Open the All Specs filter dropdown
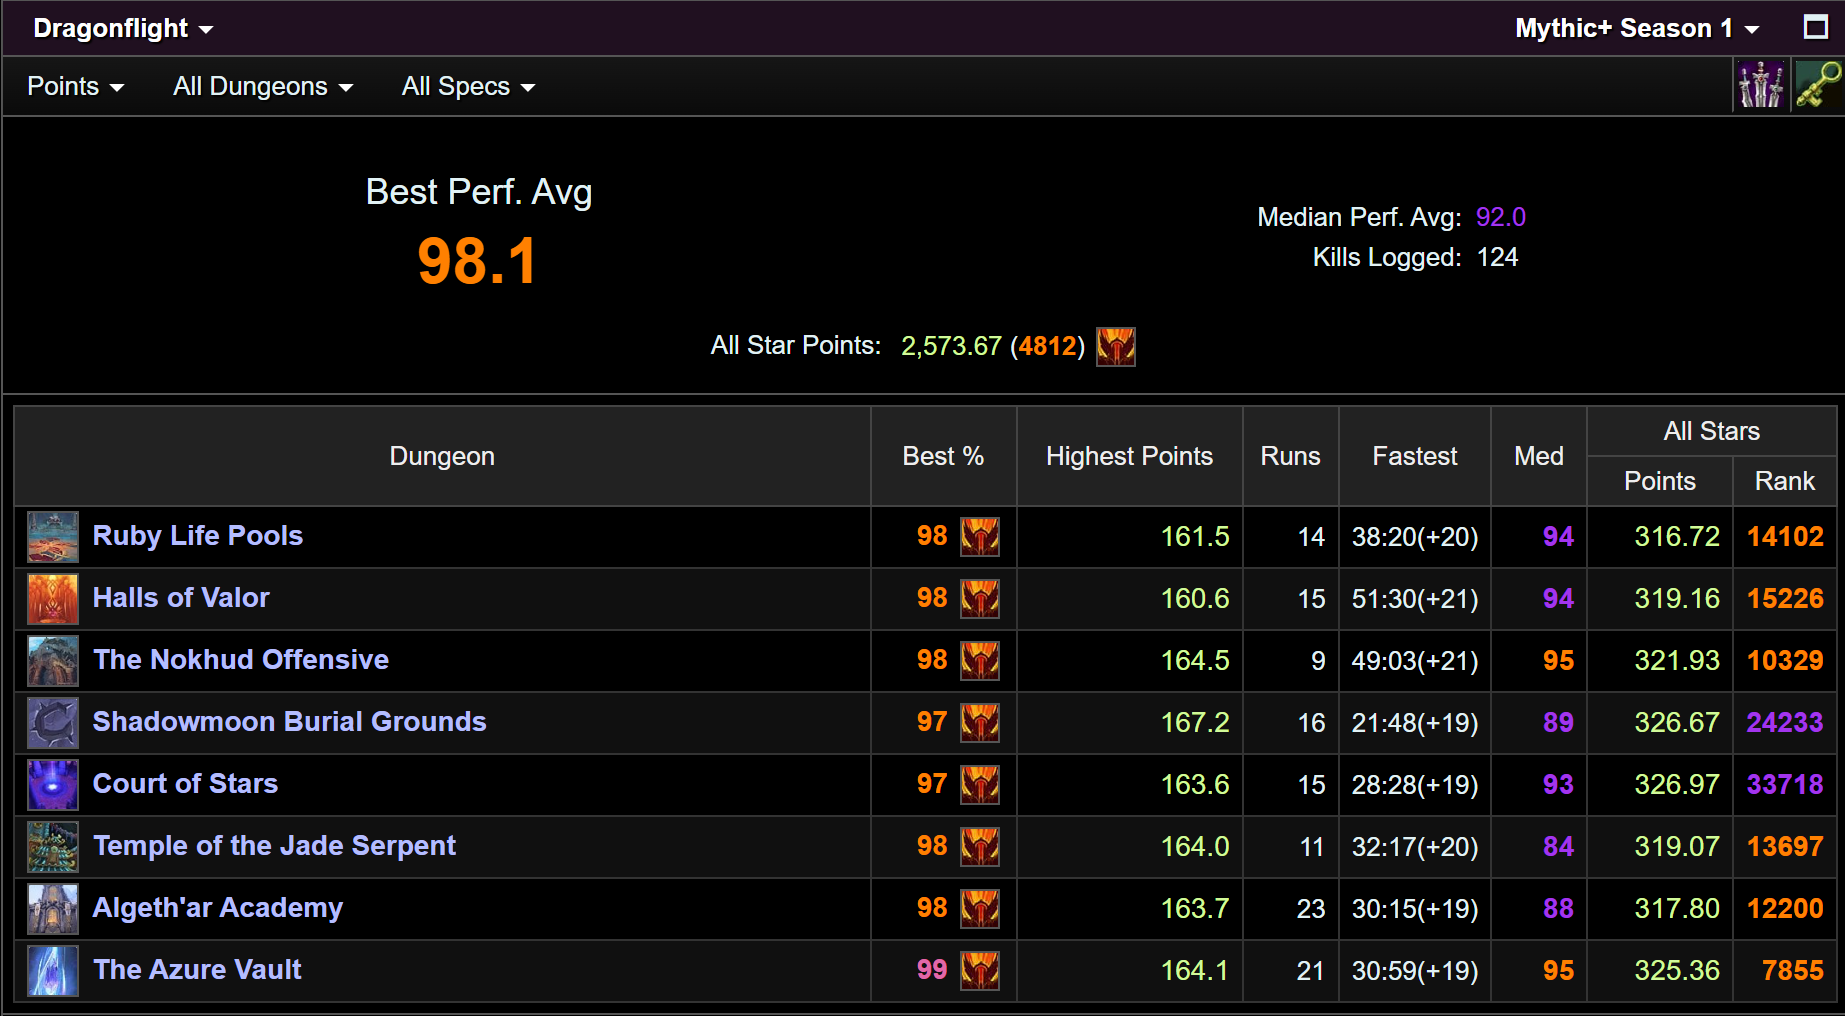This screenshot has height=1016, width=1845. point(468,87)
